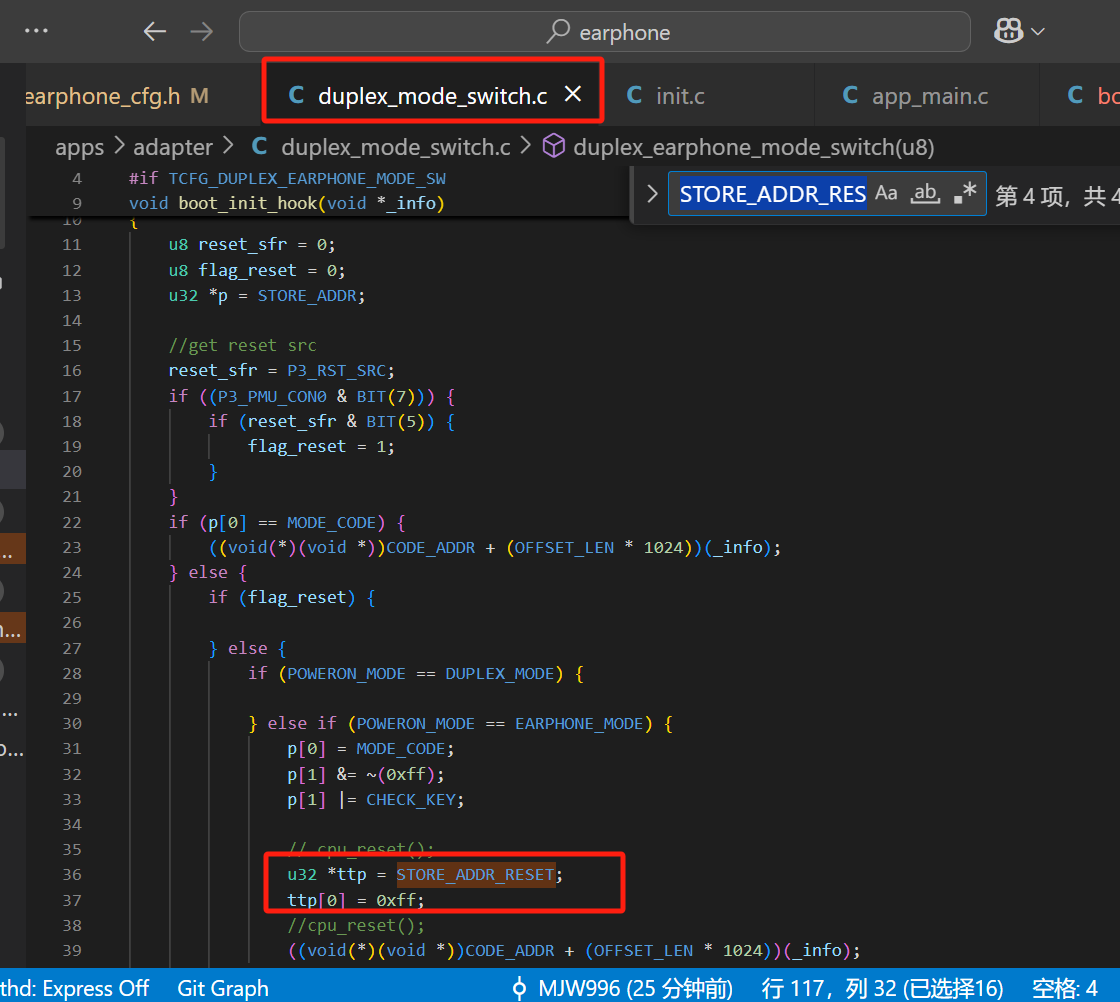Click the //get reset src comment
The width and height of the screenshot is (1120, 1002).
(x=242, y=345)
